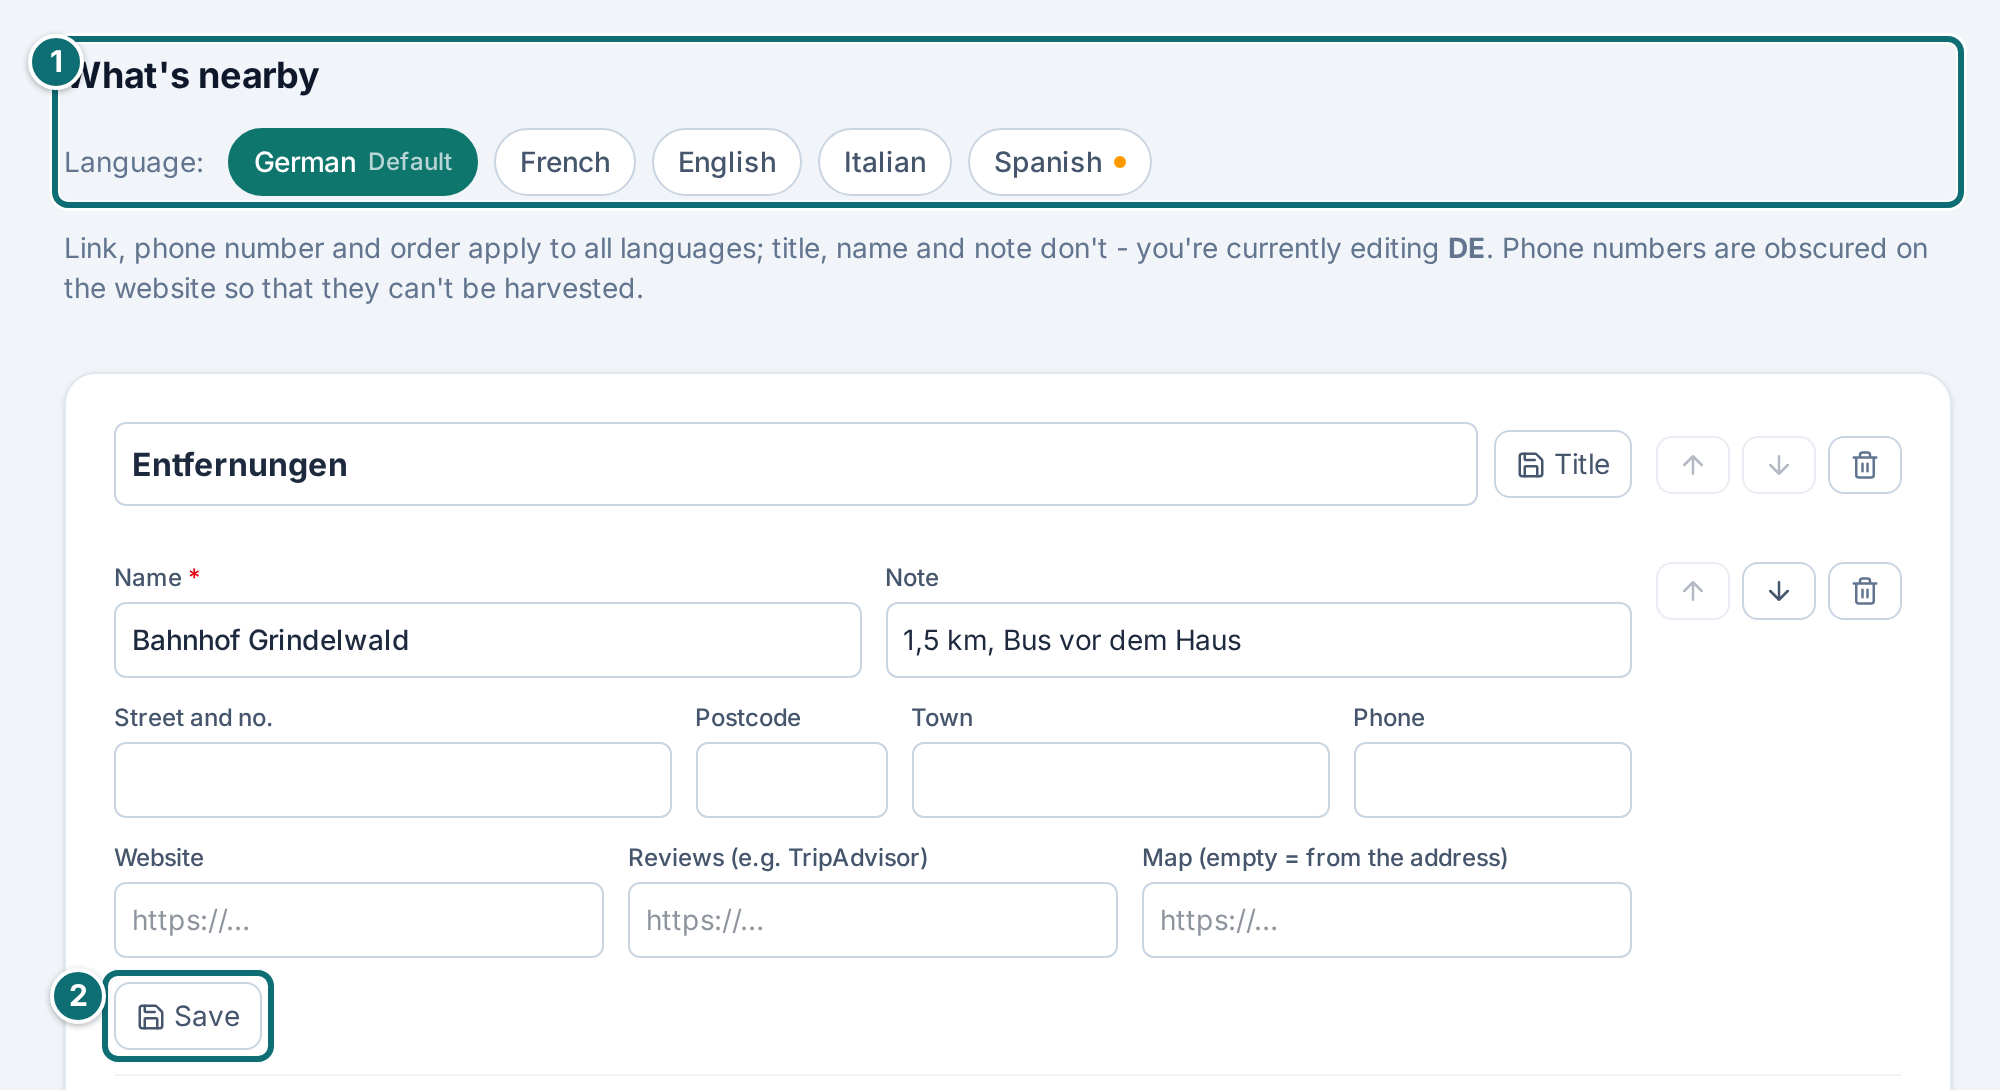Save the entry with the Save button
The width and height of the screenshot is (2000, 1090).
188,1016
